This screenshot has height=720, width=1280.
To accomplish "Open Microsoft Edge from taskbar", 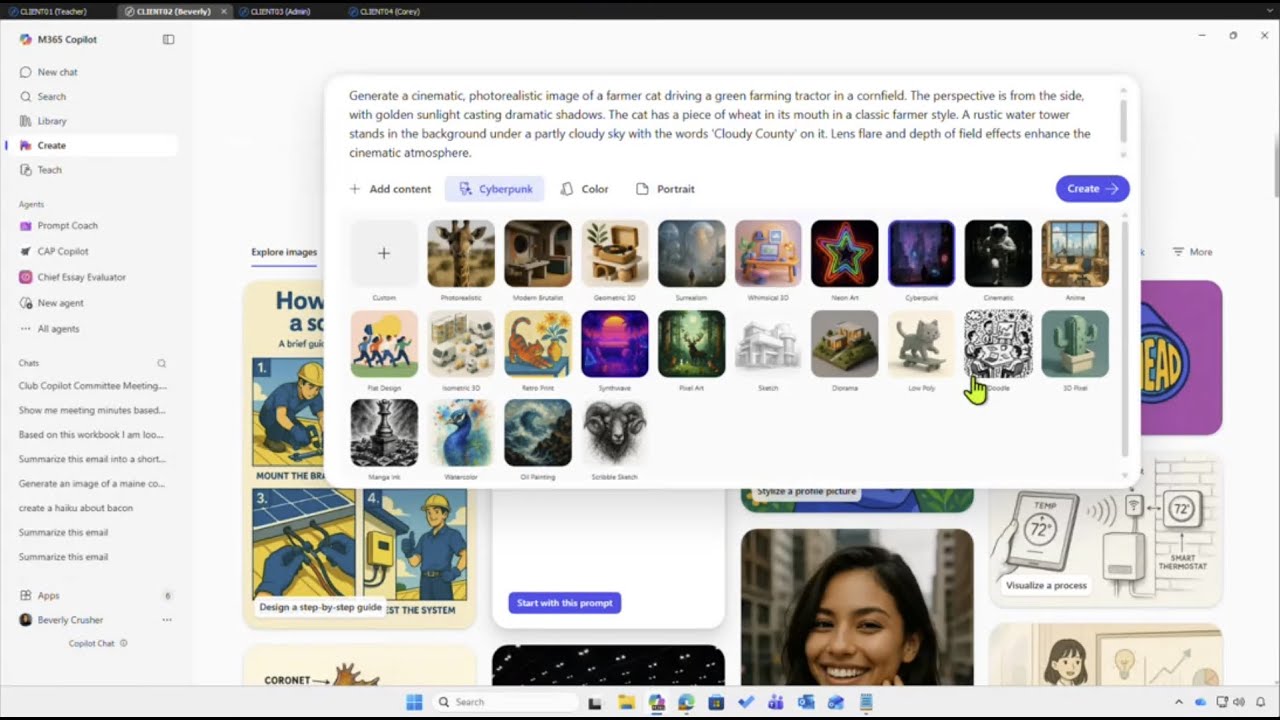I will (686, 702).
